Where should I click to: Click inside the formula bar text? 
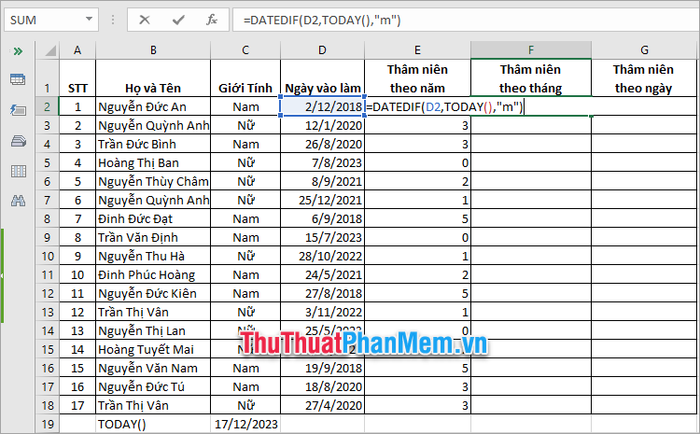click(322, 20)
